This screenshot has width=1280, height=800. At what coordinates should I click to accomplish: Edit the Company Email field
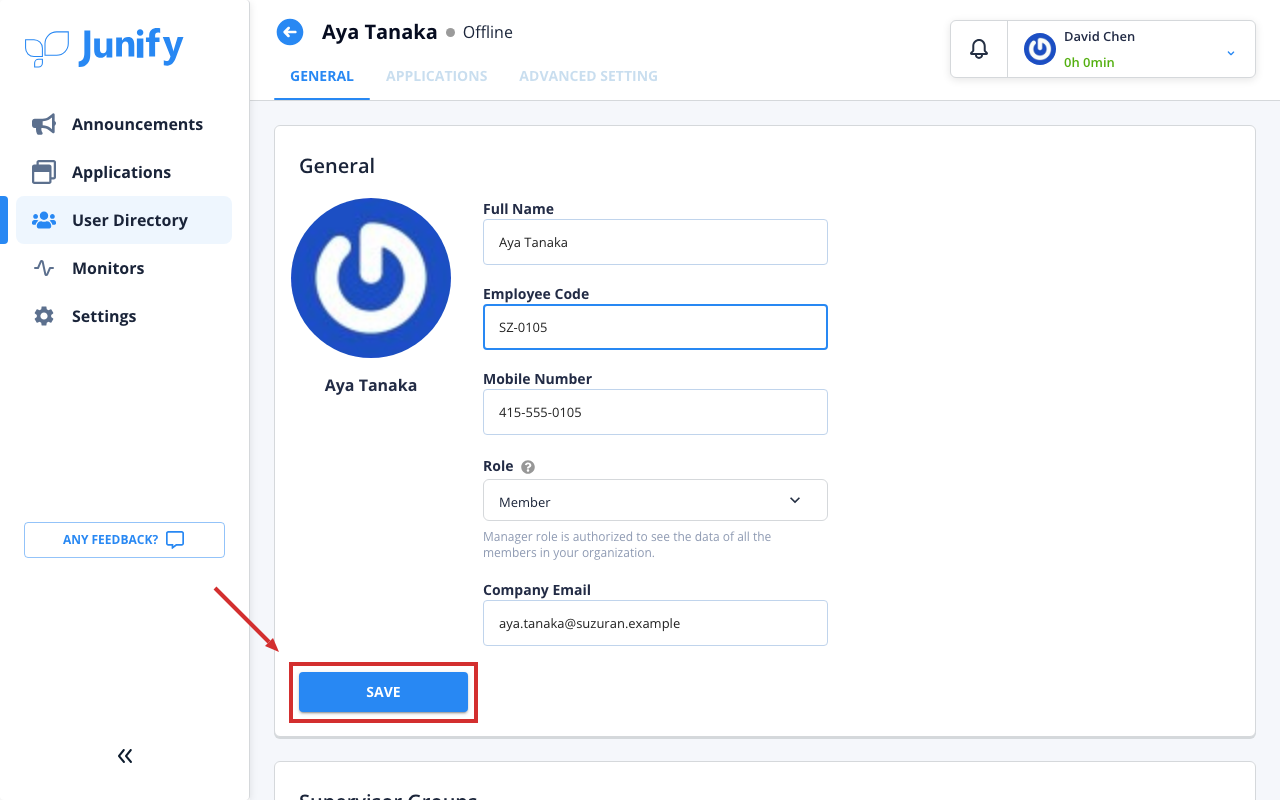[655, 623]
